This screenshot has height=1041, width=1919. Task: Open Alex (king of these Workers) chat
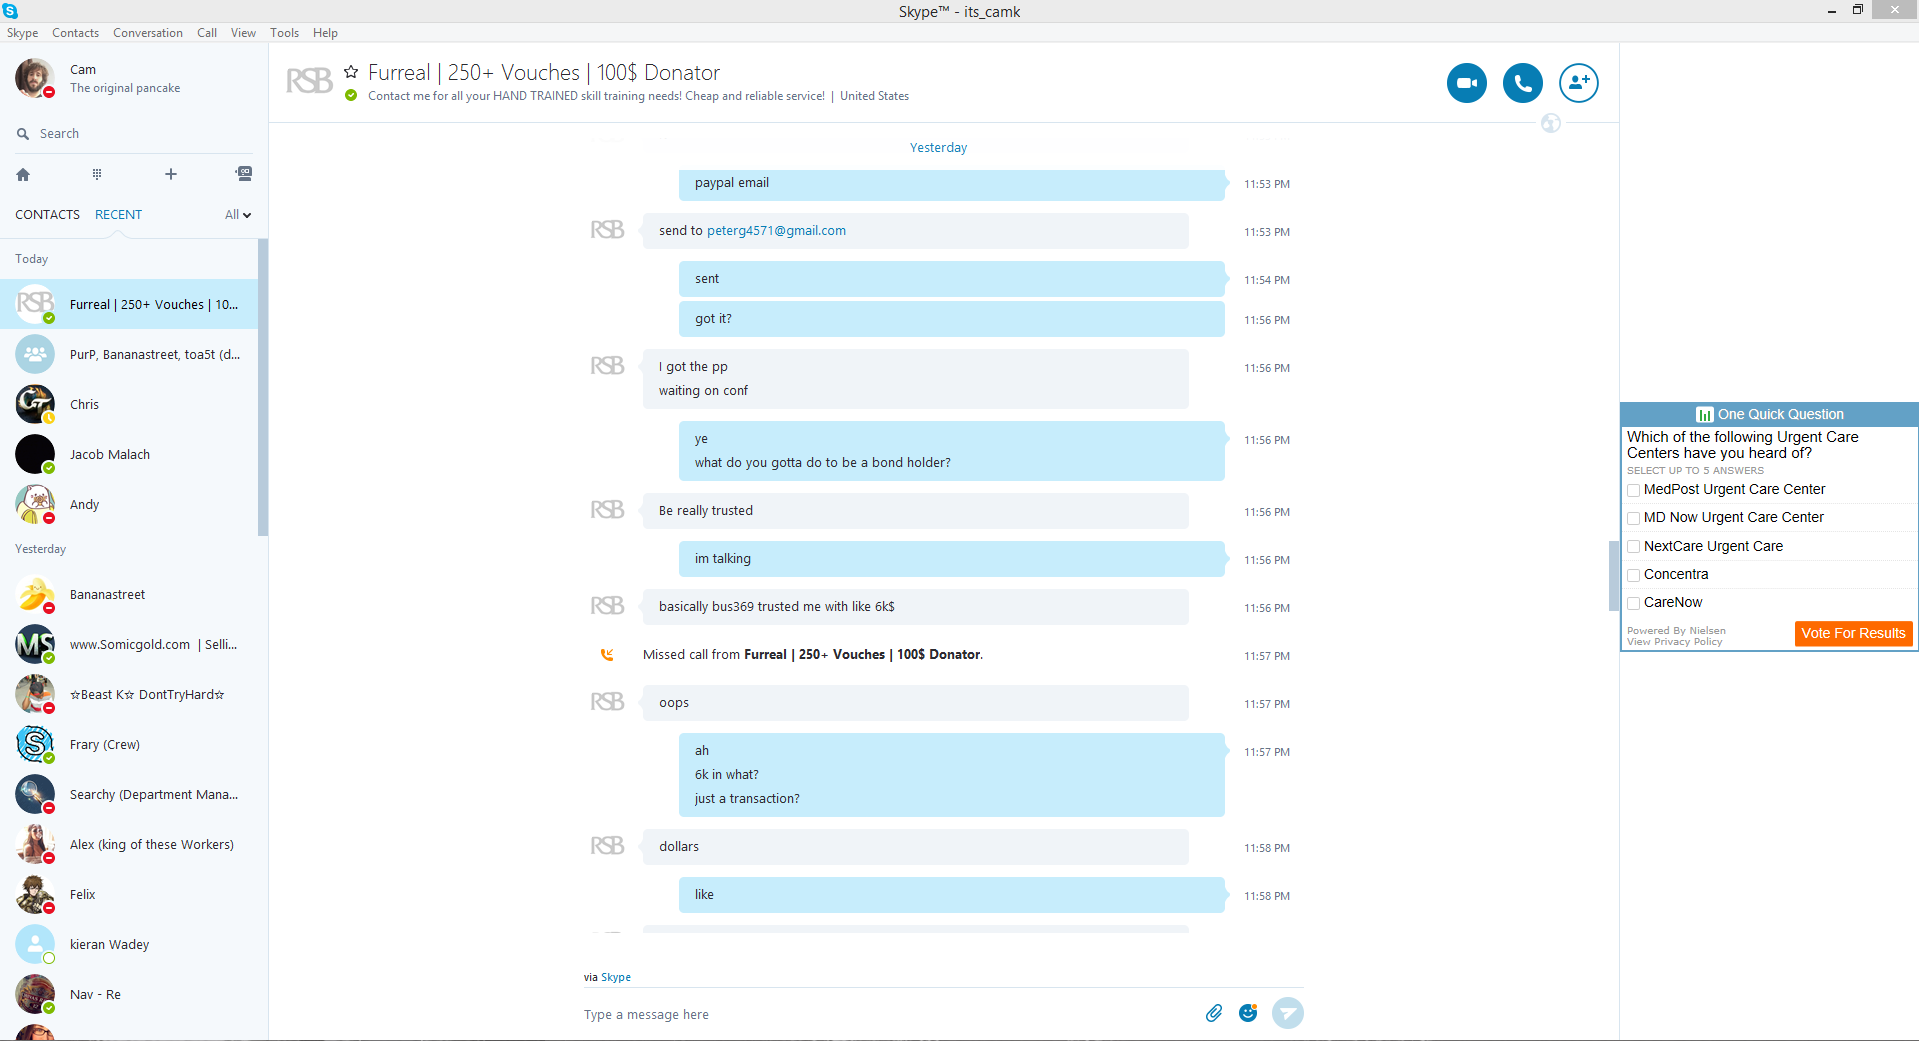(x=129, y=844)
